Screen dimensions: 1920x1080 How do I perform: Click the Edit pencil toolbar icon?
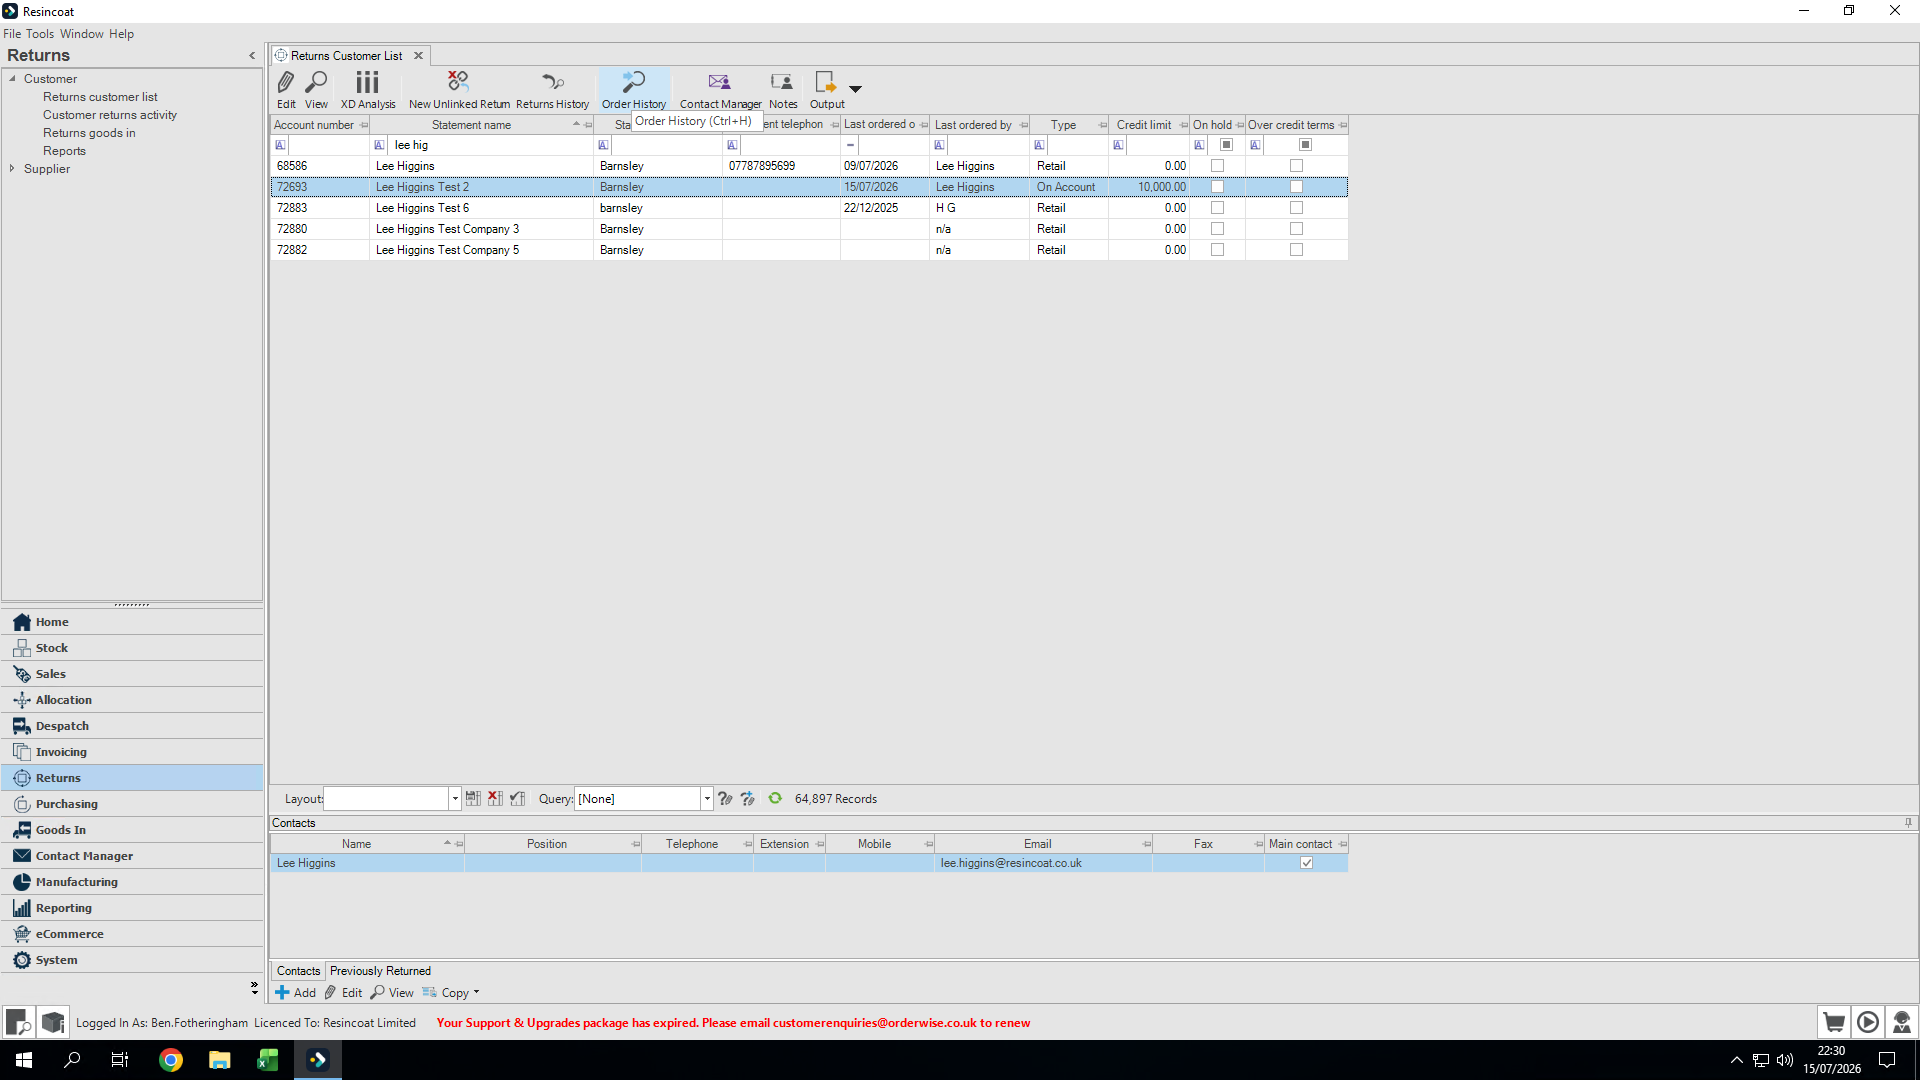[286, 89]
